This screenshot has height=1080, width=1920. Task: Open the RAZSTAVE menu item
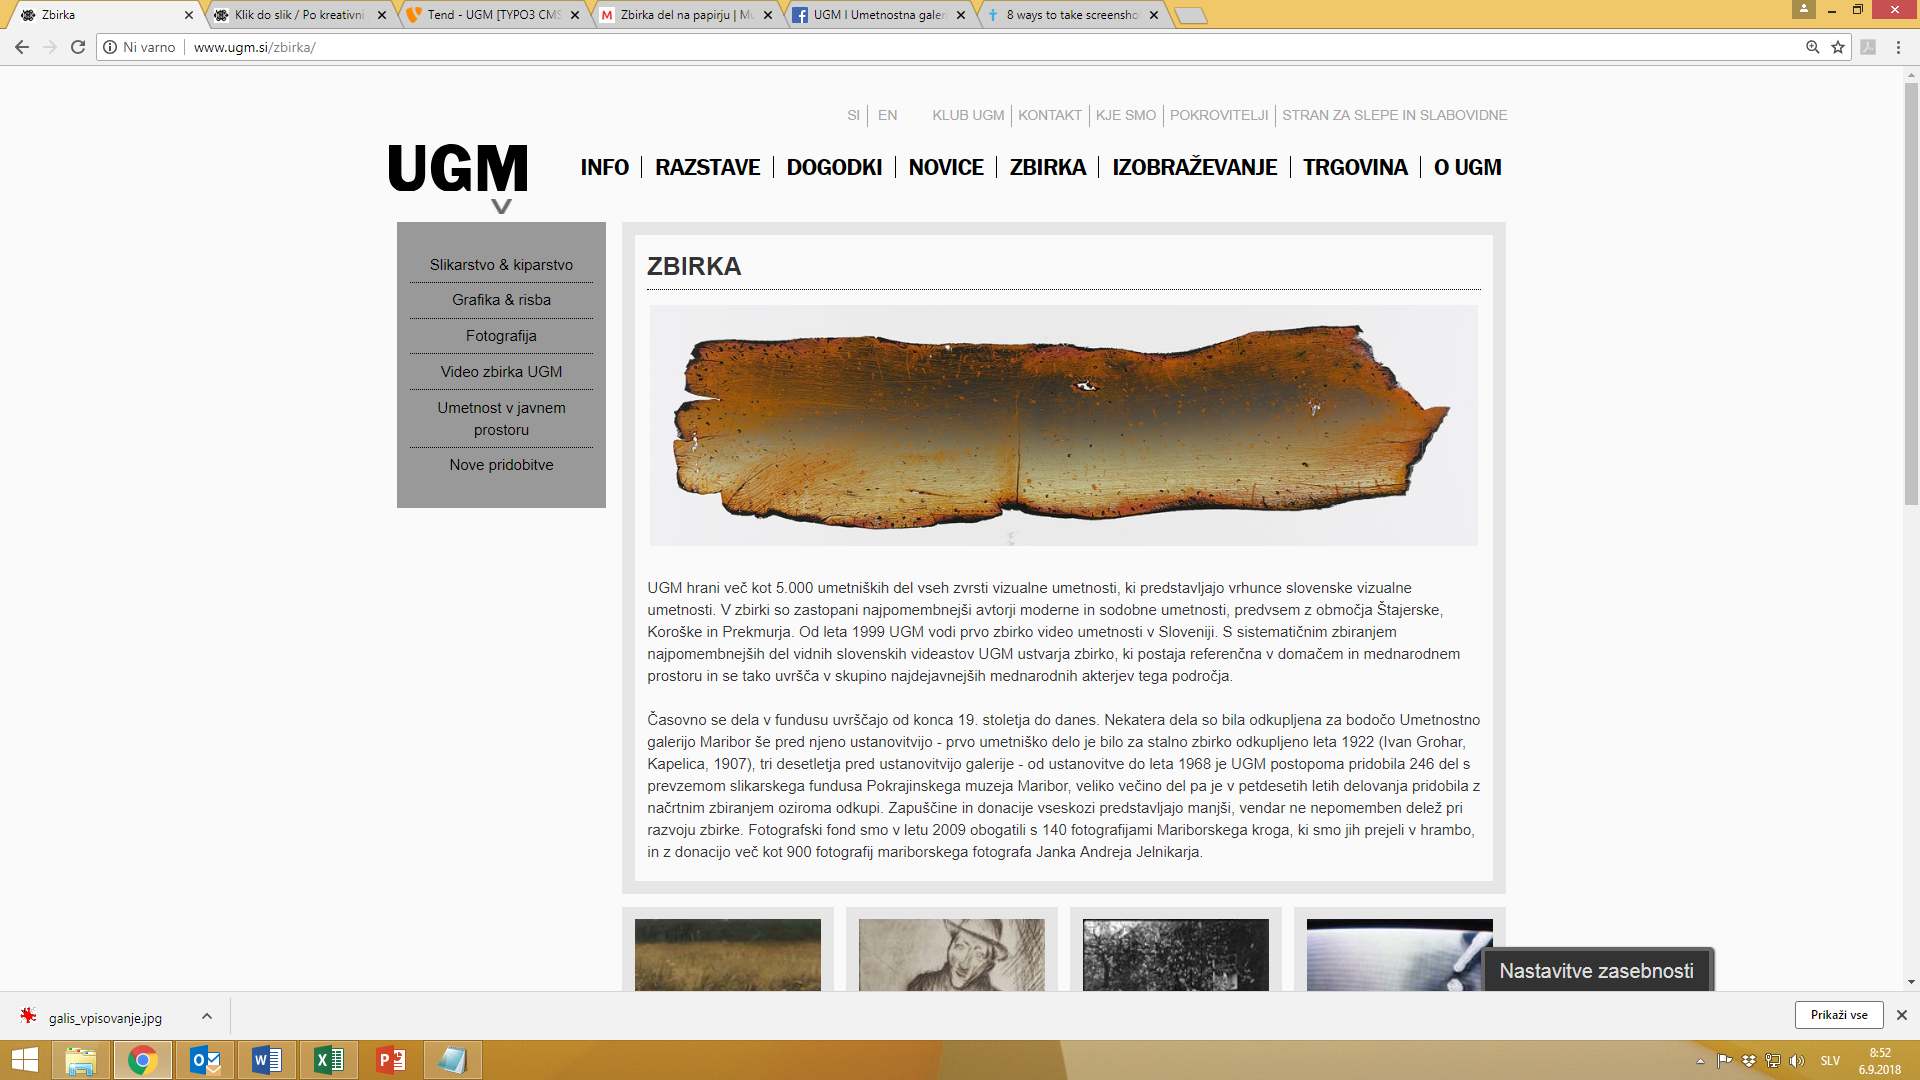(708, 167)
